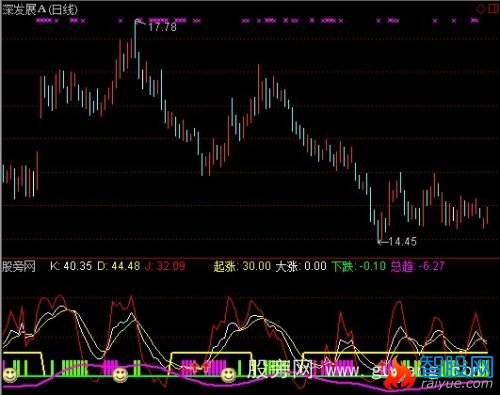Click the red diamond icon at top-right corner

tap(481, 9)
